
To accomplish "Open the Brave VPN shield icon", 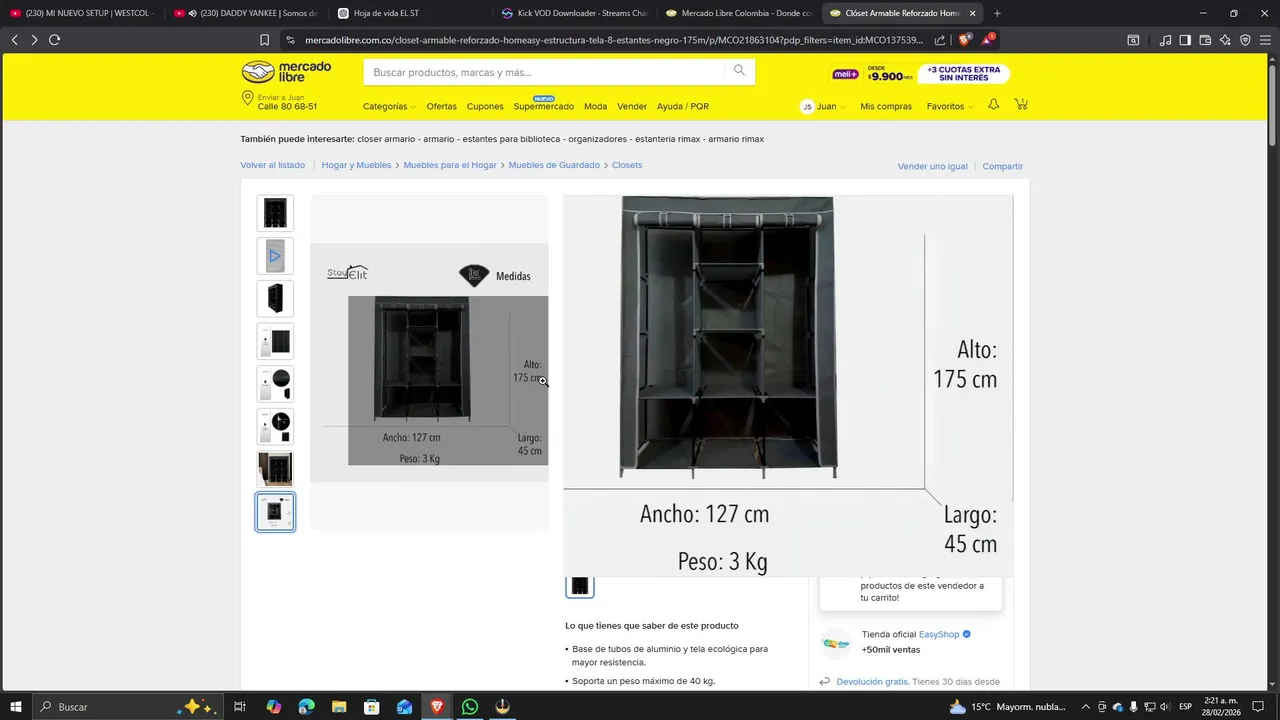I will [x=1245, y=40].
